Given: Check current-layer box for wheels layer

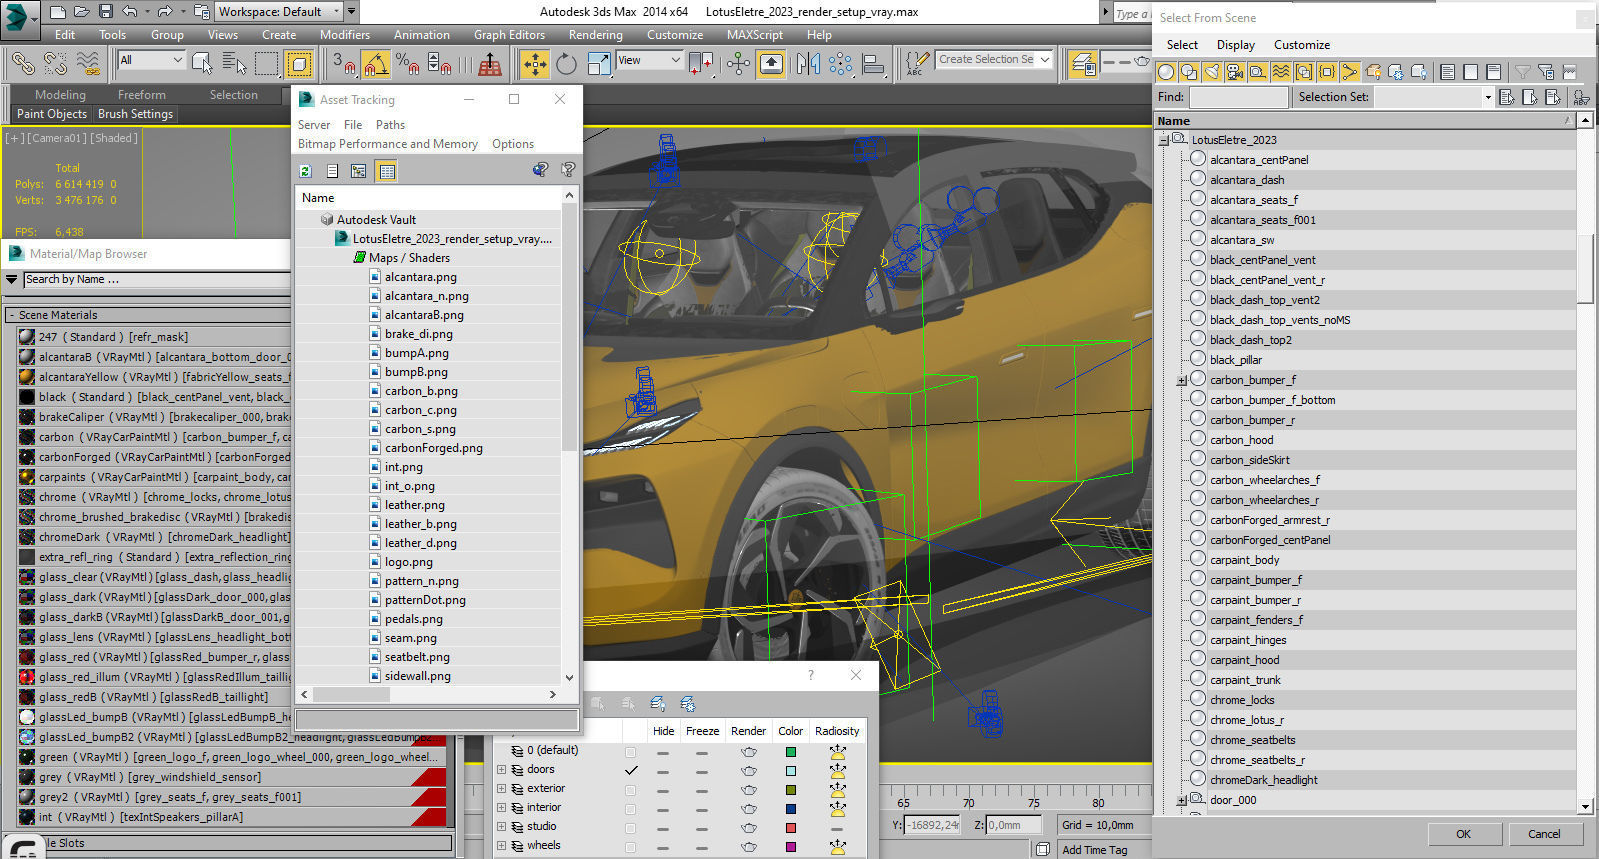Looking at the screenshot, I should 630,846.
